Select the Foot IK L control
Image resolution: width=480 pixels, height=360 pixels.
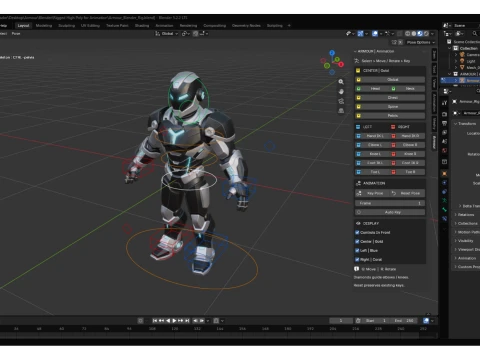(x=372, y=163)
